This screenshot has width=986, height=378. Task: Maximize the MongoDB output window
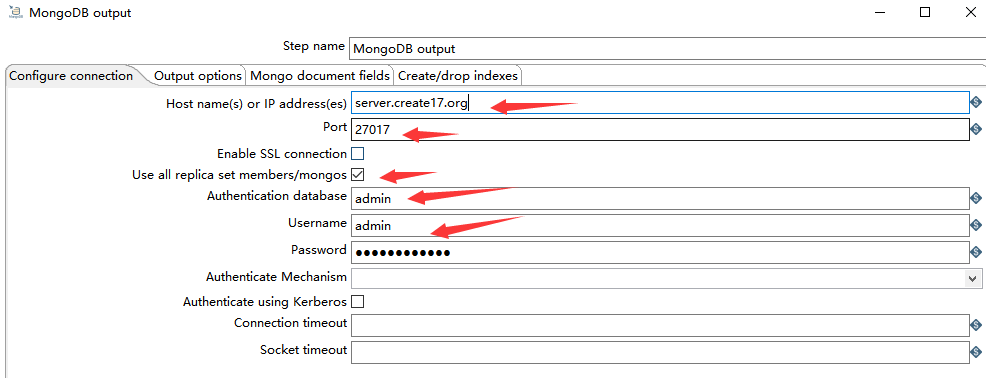[925, 12]
